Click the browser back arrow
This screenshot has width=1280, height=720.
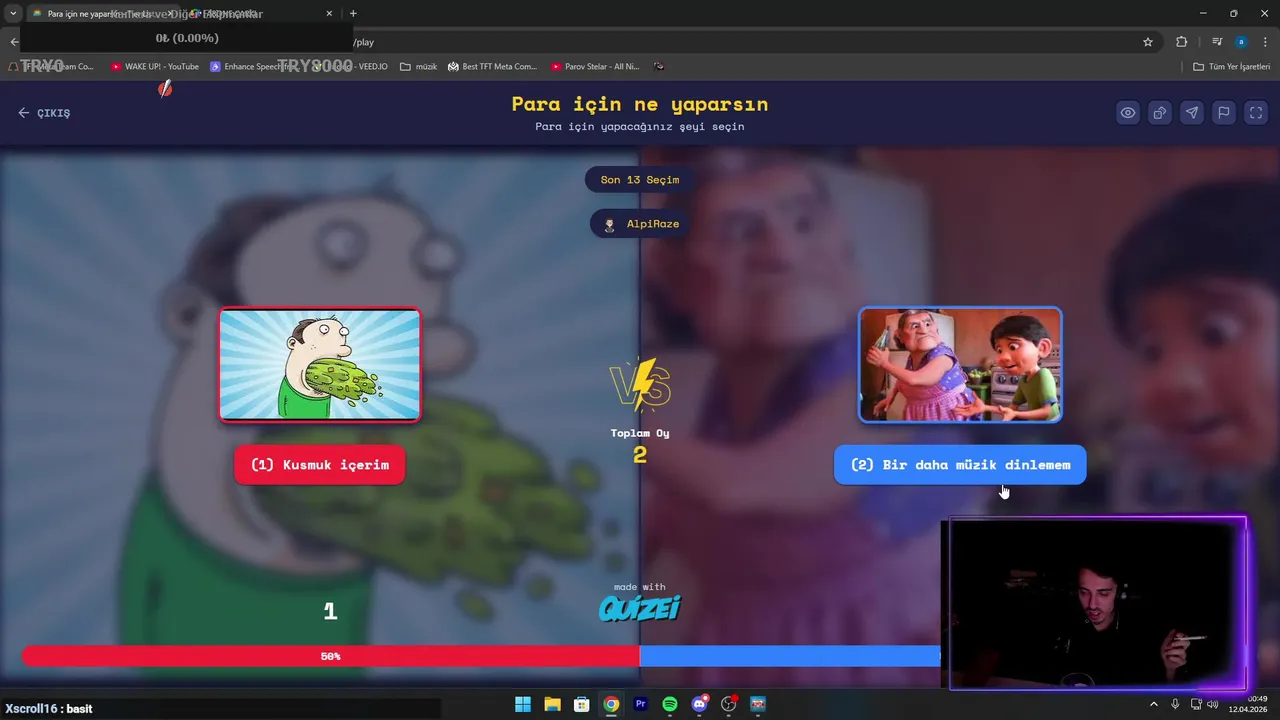14,42
